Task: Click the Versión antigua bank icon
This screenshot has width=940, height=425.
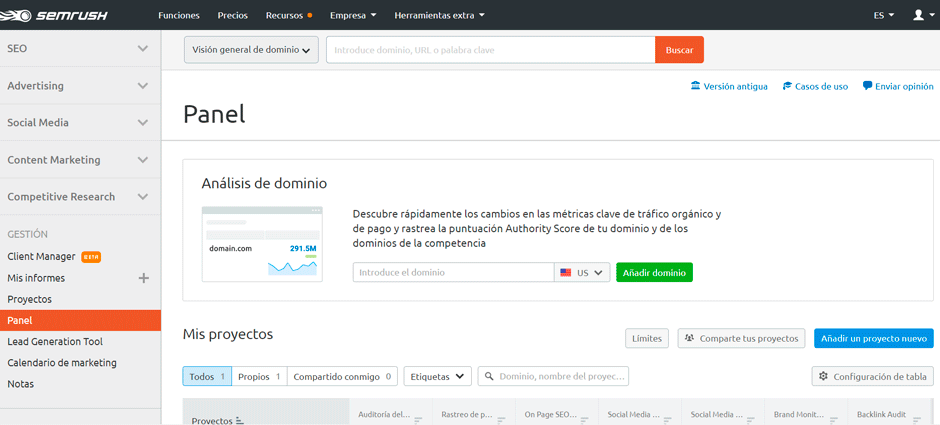Action: (695, 86)
